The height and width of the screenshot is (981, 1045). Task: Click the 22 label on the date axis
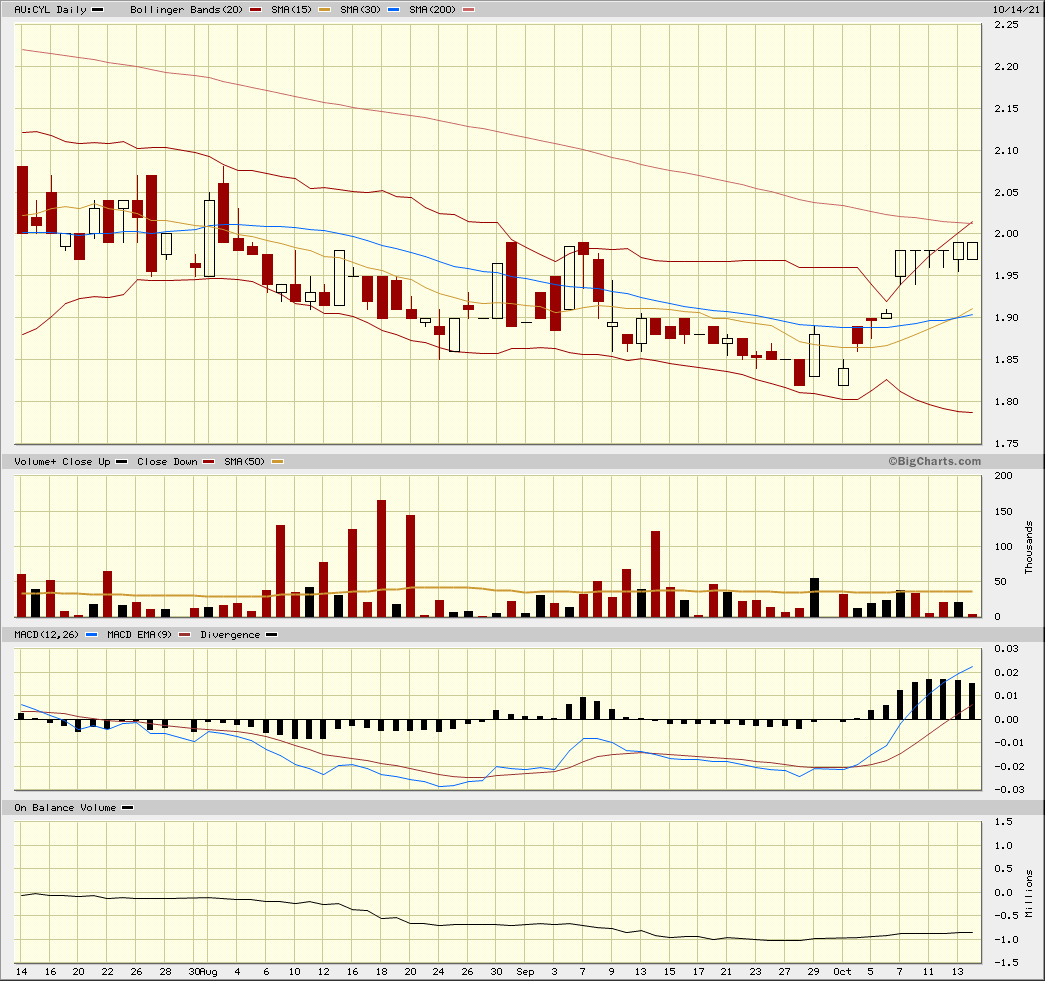click(x=107, y=972)
